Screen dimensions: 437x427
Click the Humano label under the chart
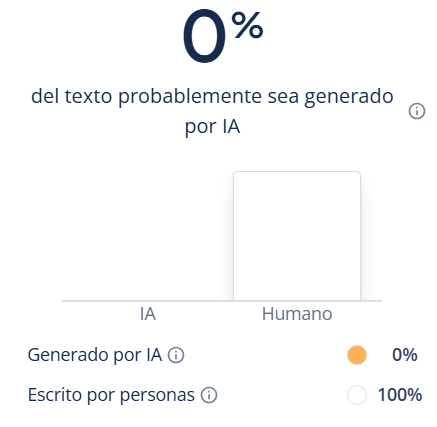pos(297,314)
